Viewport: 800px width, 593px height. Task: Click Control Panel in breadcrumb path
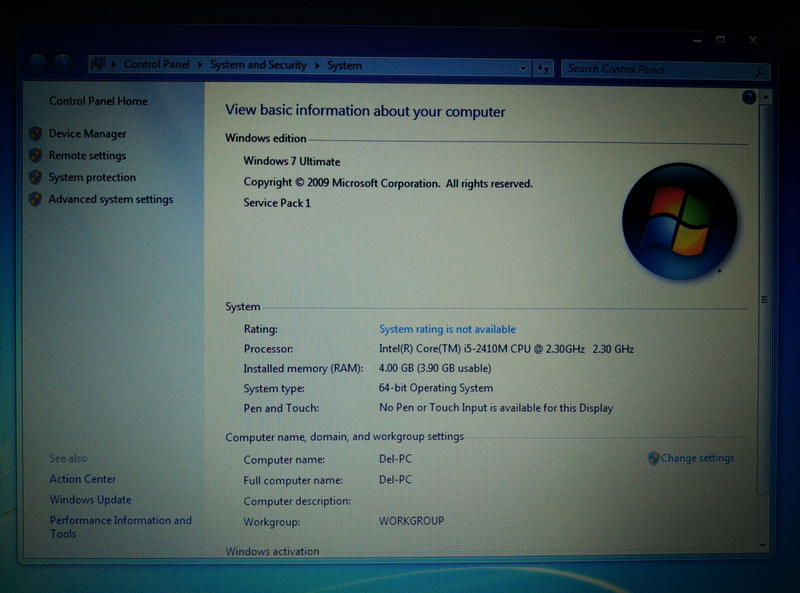point(157,64)
